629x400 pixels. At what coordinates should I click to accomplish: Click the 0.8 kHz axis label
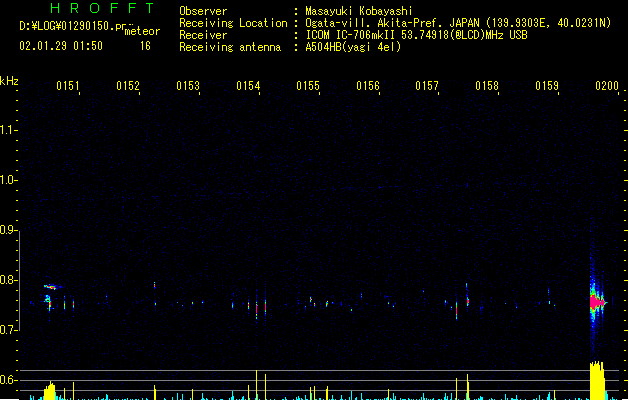tap(8, 280)
